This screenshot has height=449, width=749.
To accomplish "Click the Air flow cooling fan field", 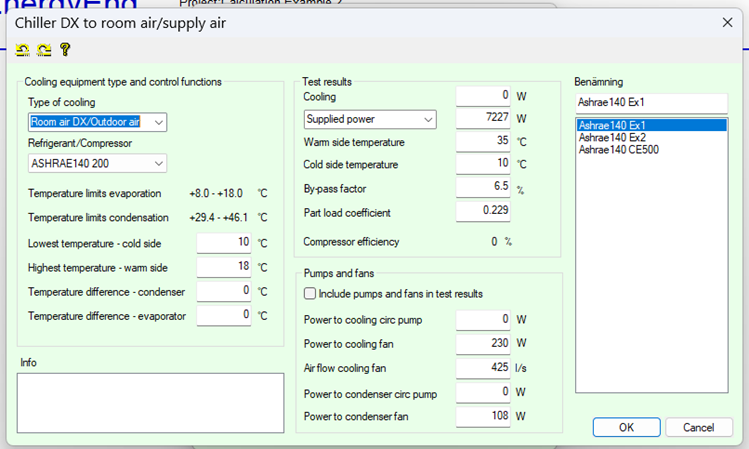I will click(483, 368).
